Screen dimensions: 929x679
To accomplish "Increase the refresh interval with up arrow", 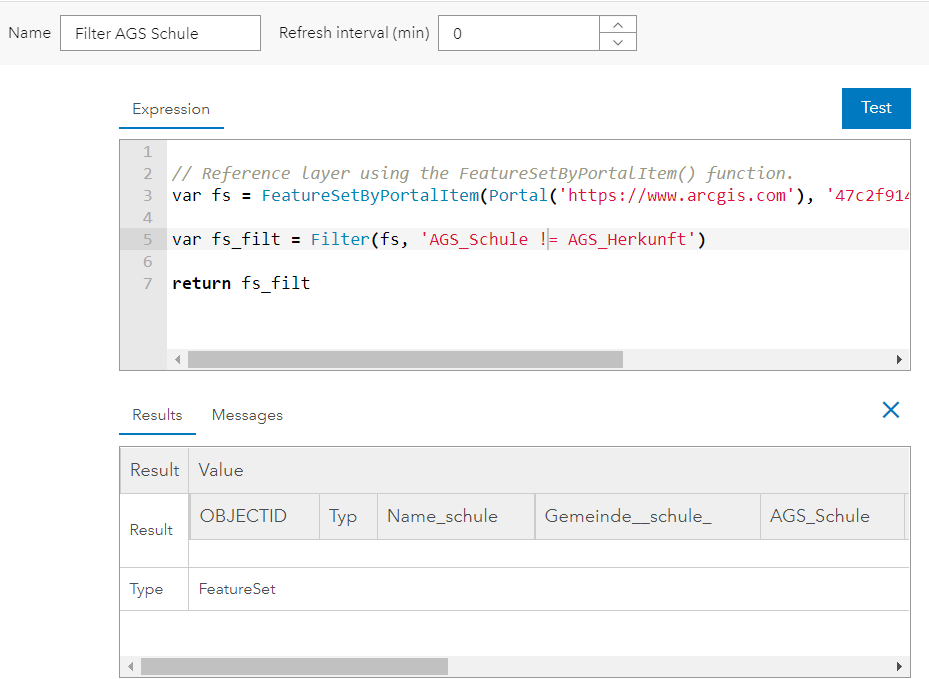I will pos(618,25).
